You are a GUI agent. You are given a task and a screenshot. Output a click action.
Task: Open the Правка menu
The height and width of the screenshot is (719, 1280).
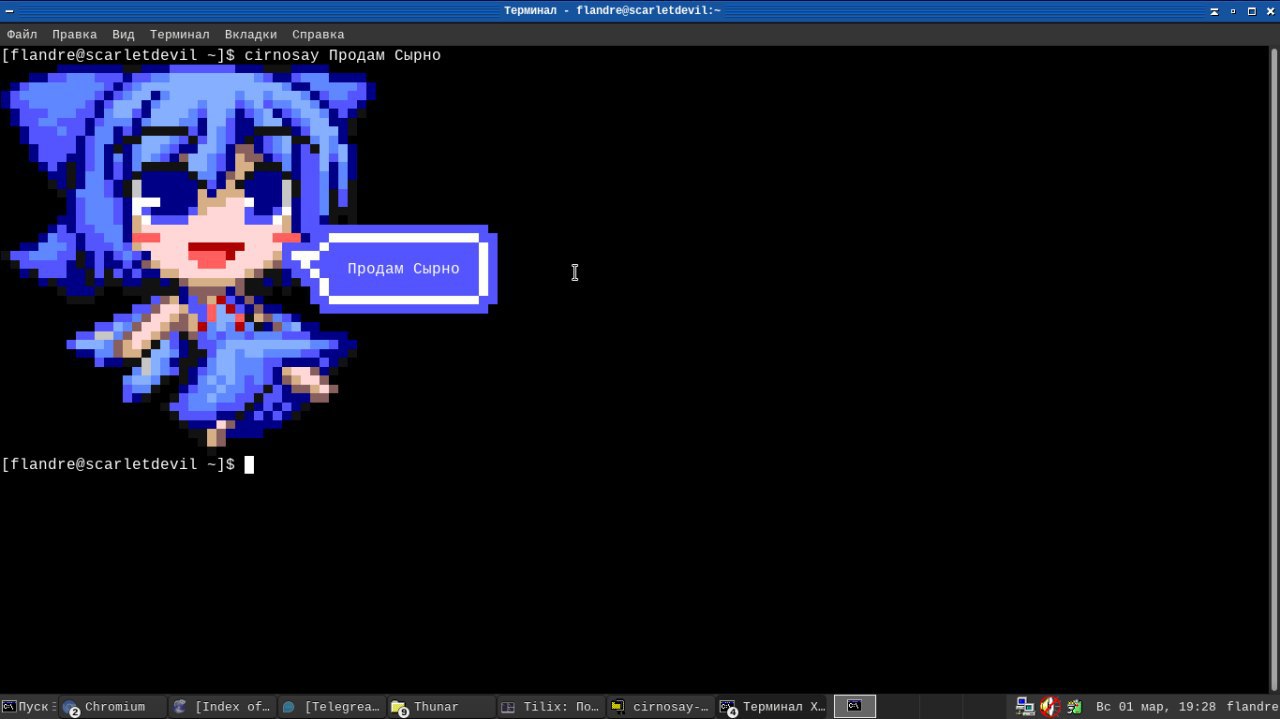click(75, 34)
